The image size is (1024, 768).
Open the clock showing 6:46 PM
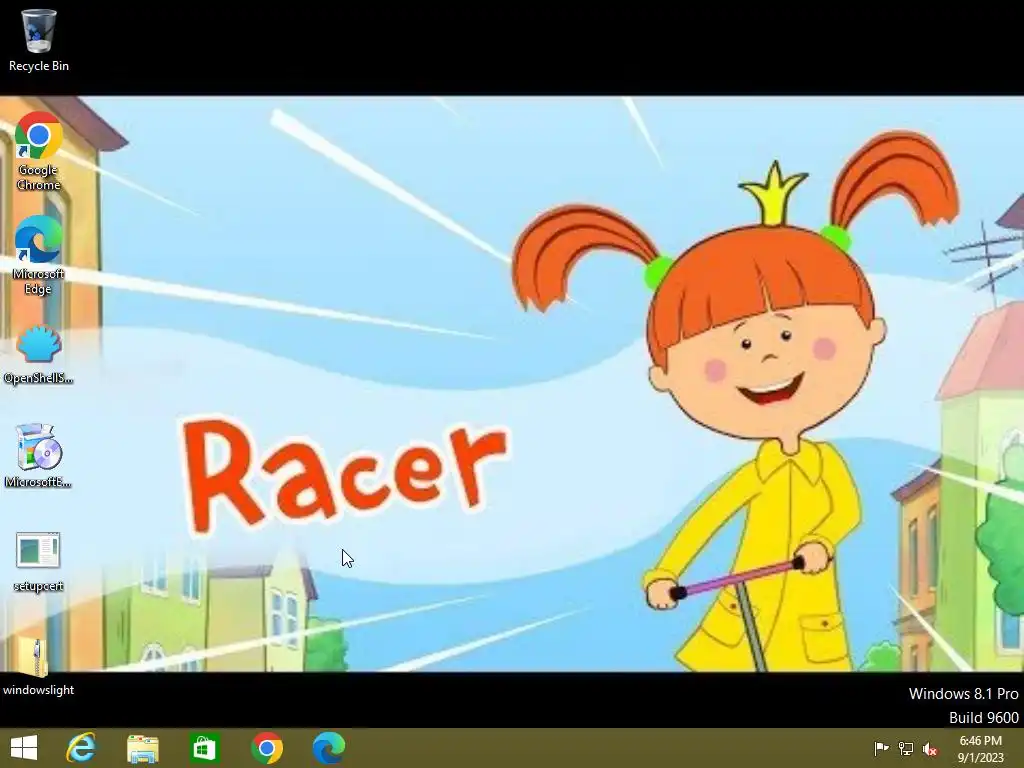point(980,741)
